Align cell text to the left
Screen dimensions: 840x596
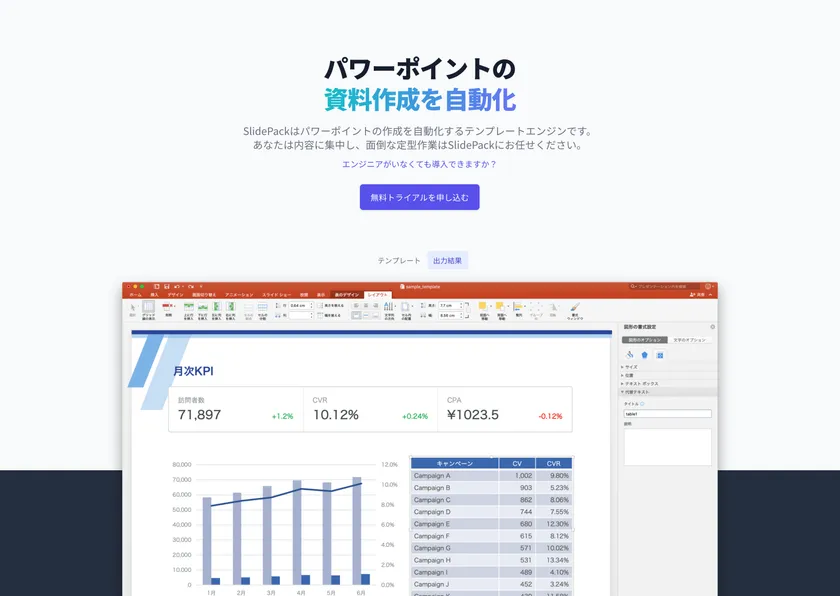coord(356,305)
